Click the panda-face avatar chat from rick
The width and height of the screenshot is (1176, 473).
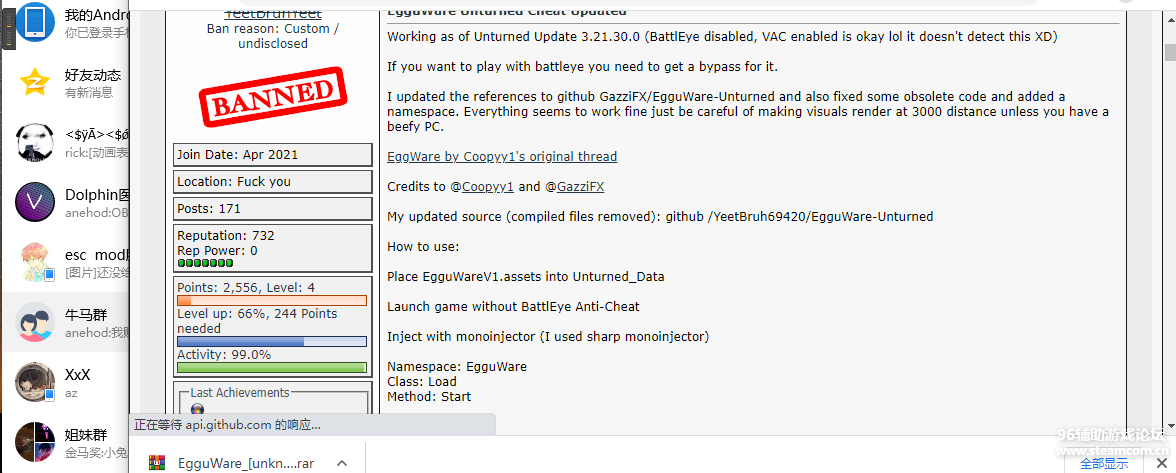click(35, 142)
